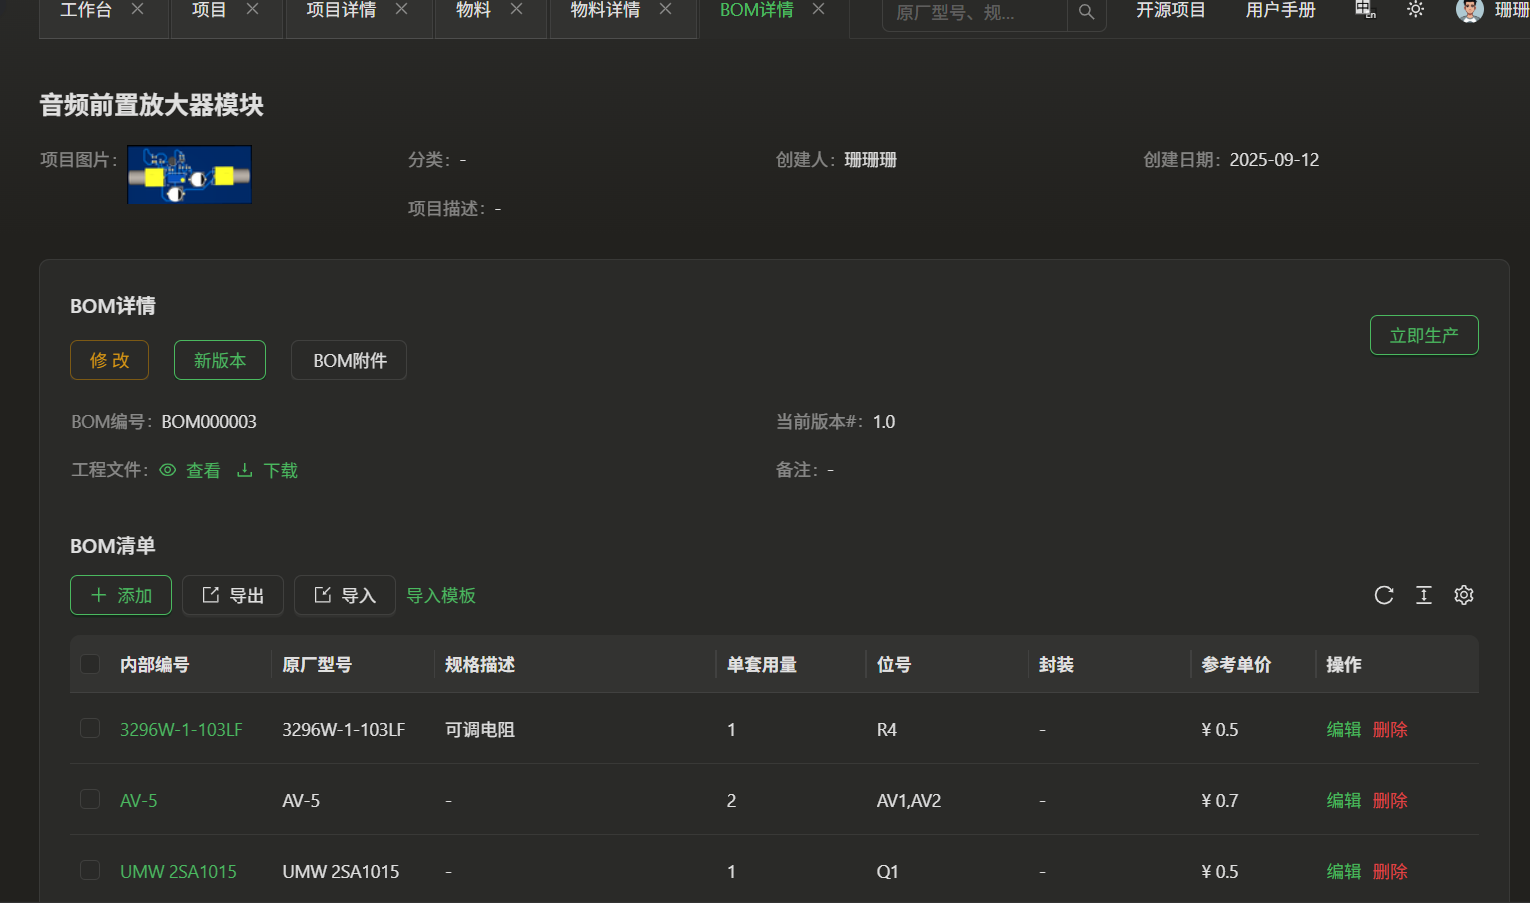Delete the UMW 2SA1015 row
Screen dimensions: 1530x903
pyautogui.click(x=1390, y=872)
